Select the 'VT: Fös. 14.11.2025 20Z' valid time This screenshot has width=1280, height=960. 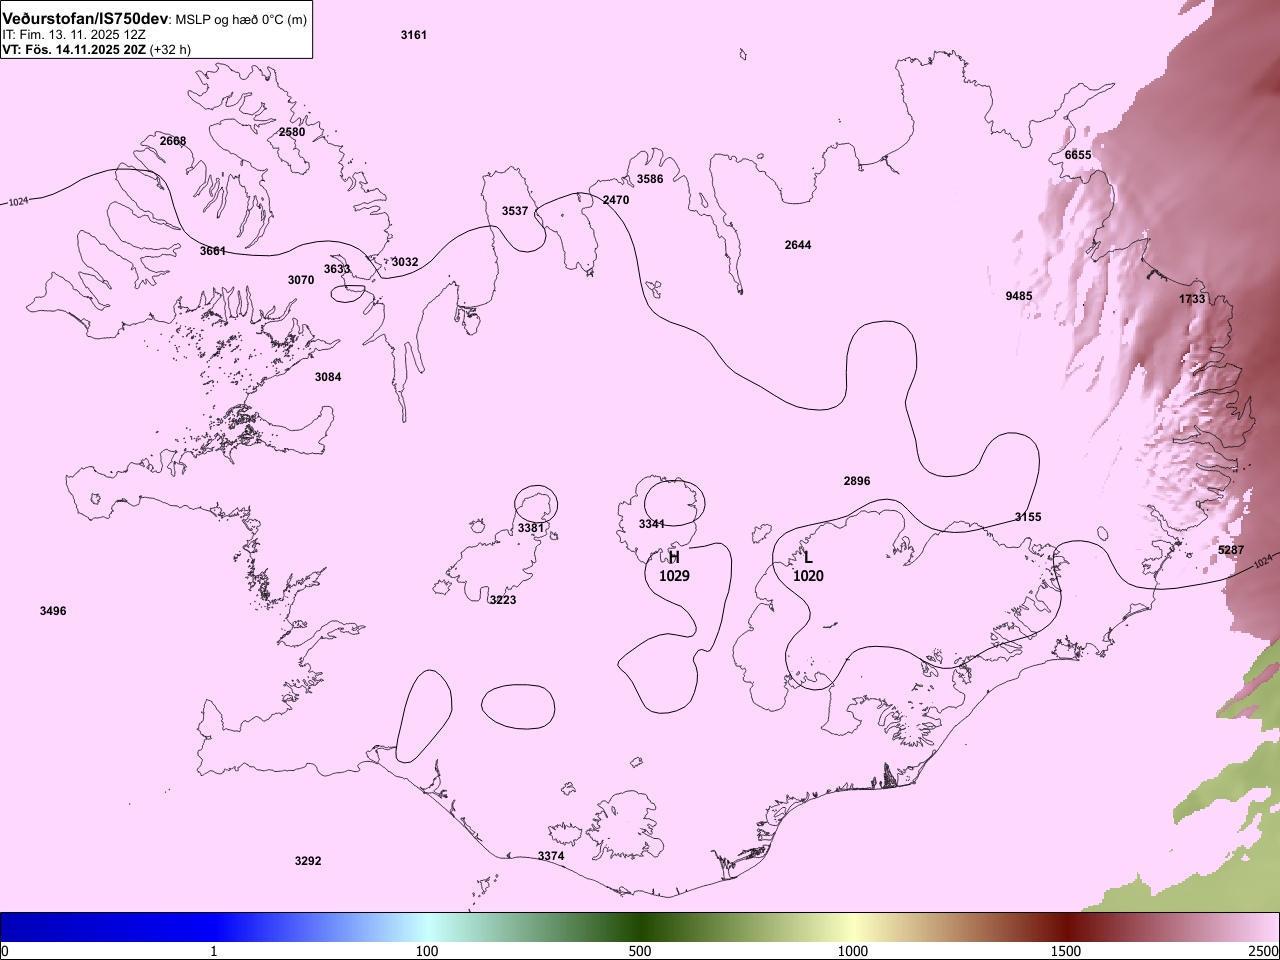click(74, 49)
